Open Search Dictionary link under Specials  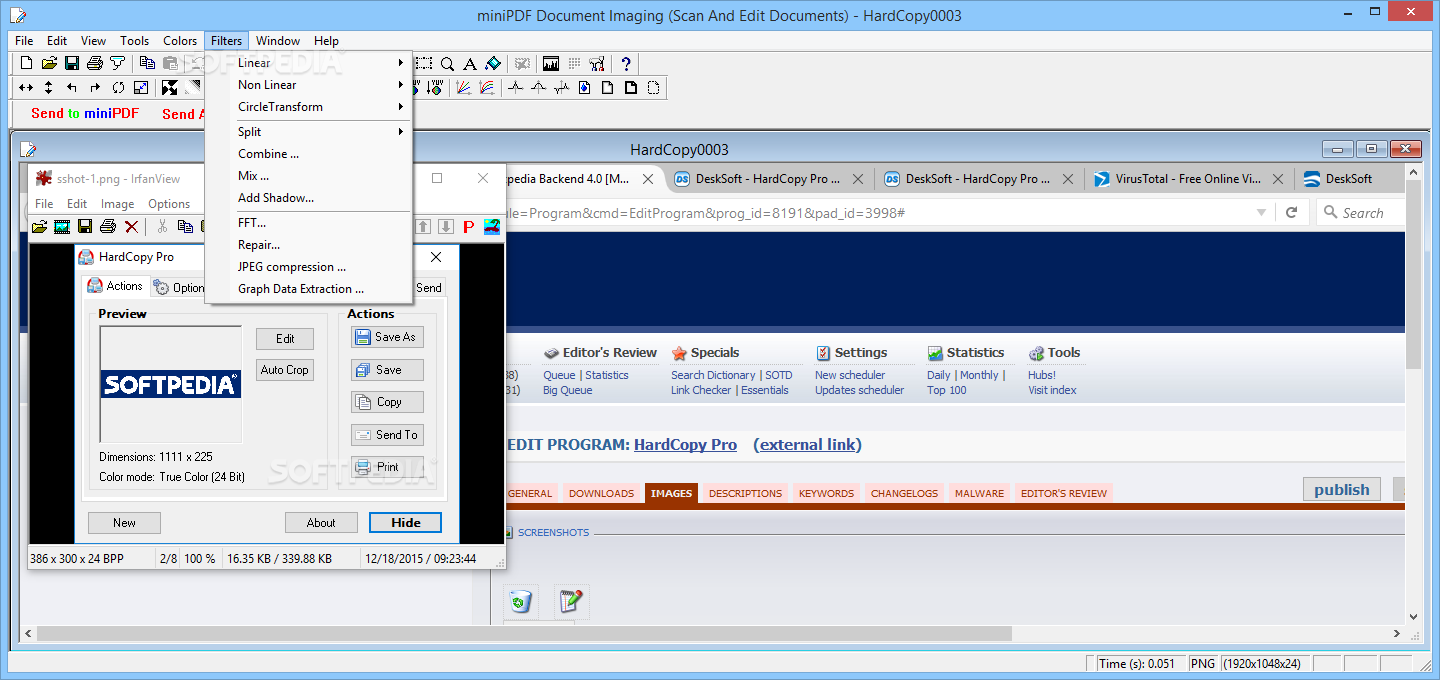713,375
